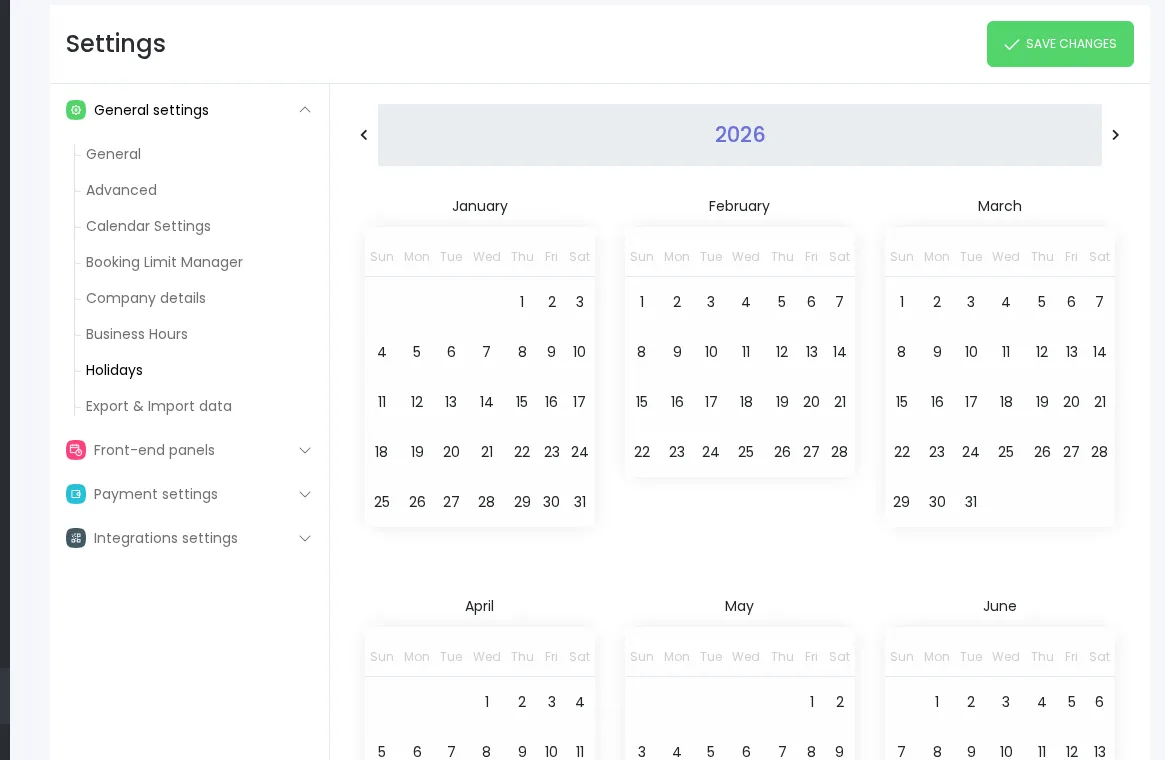Click the General settings gear icon
Viewport: 1165px width, 760px height.
click(x=76, y=110)
